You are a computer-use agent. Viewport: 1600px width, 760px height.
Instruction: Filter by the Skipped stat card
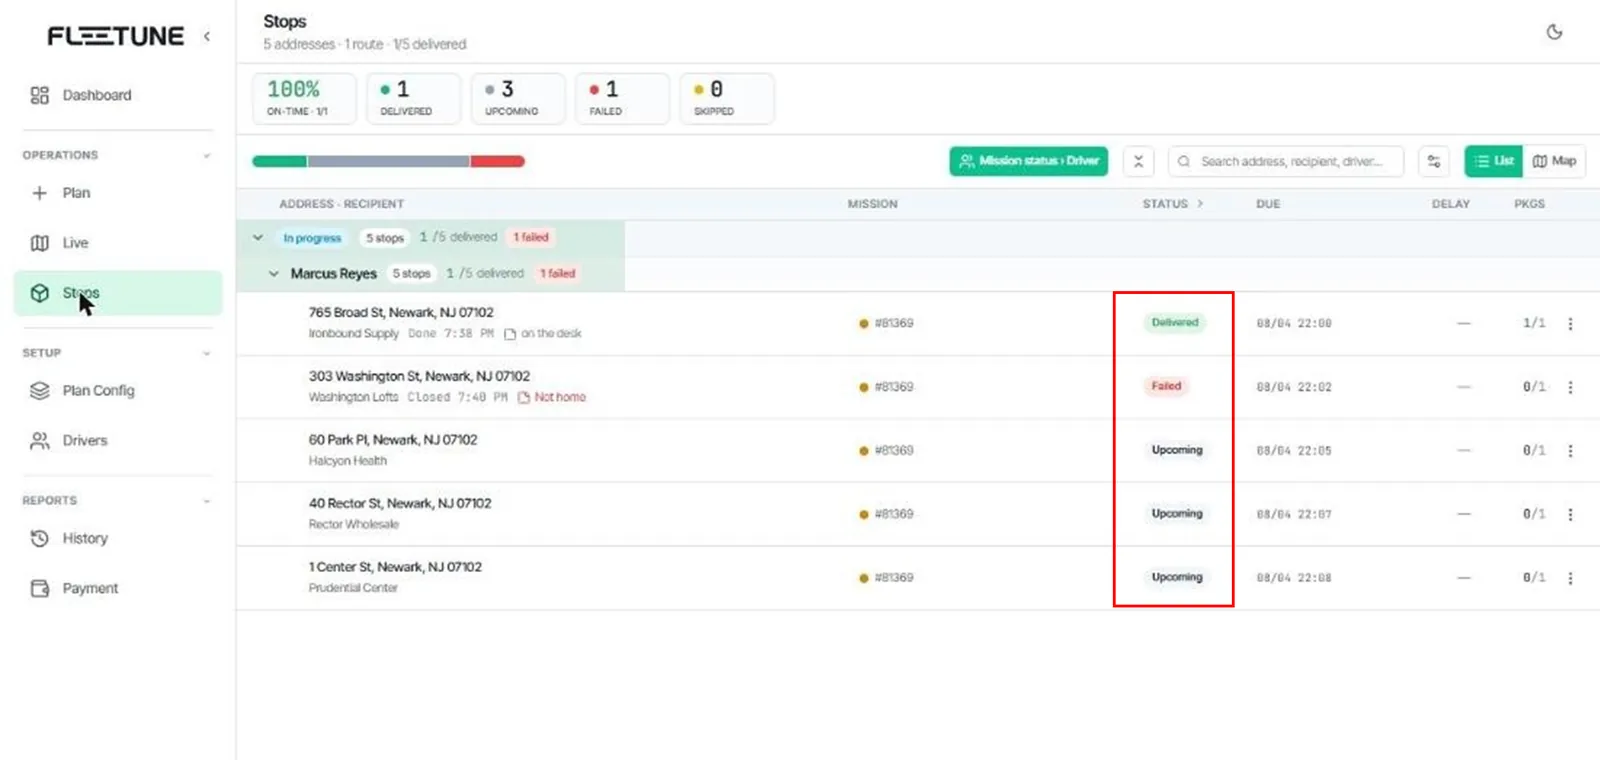tap(726, 98)
